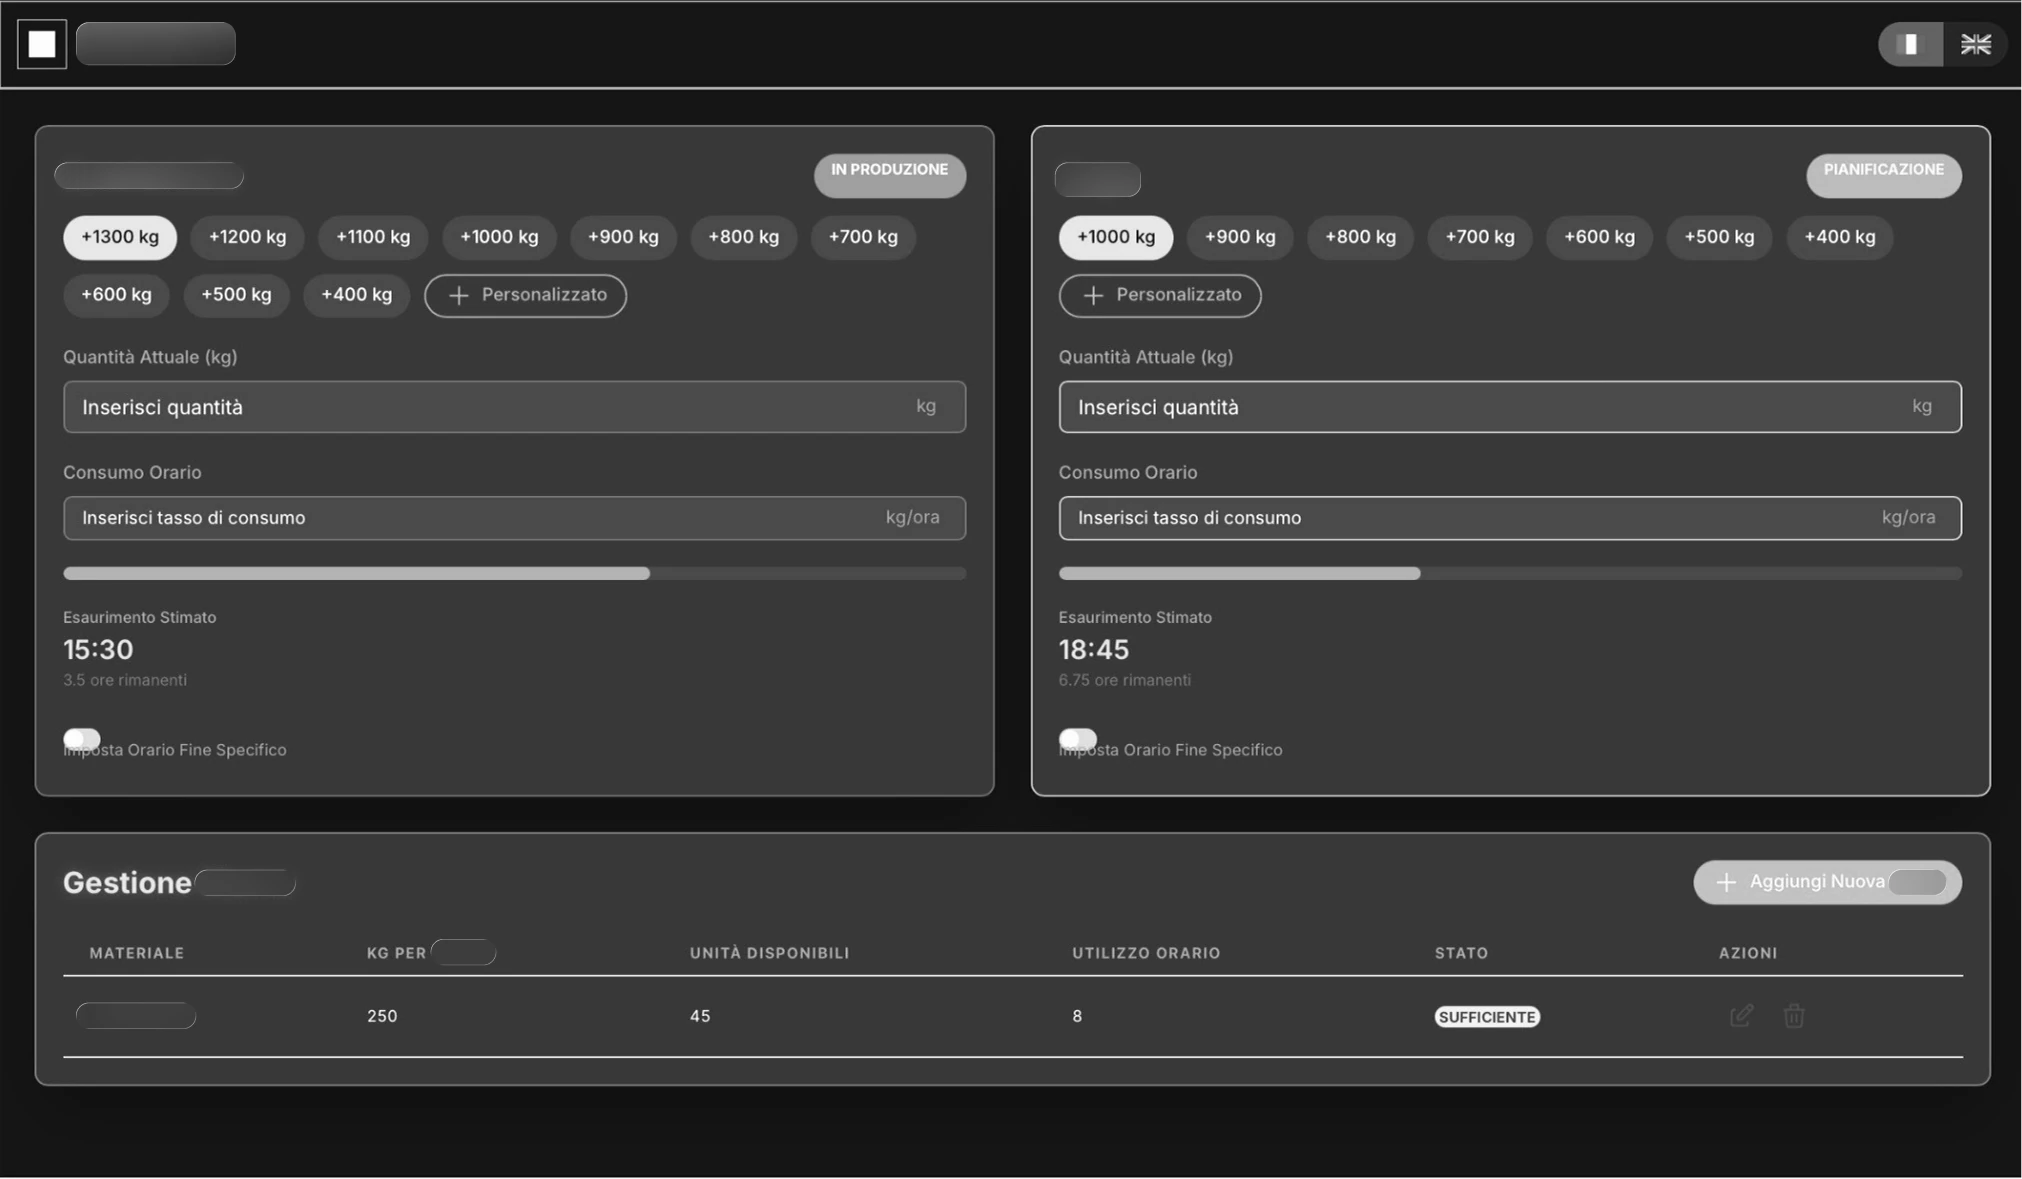Enable Imposta Orario Fine Specifico on right card
Image resolution: width=2022 pixels, height=1179 pixels.
click(x=1077, y=739)
